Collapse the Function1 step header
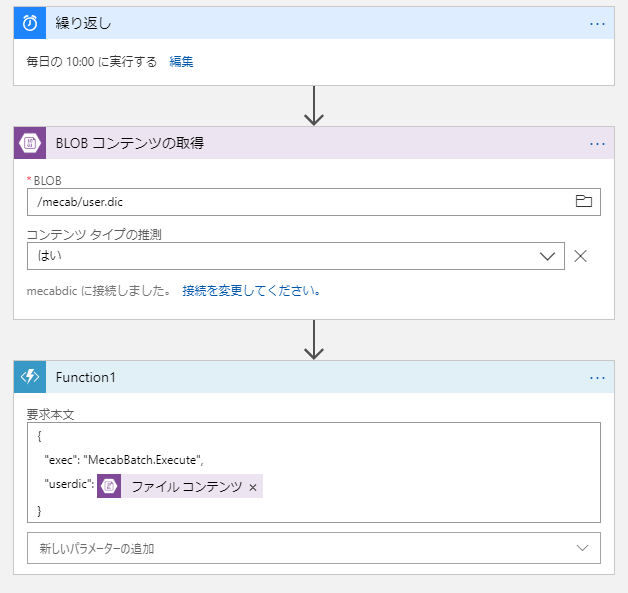 (x=300, y=377)
